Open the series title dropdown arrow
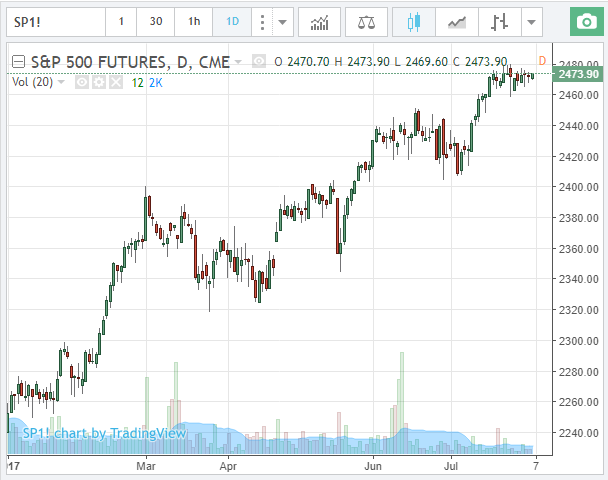 click(x=238, y=62)
